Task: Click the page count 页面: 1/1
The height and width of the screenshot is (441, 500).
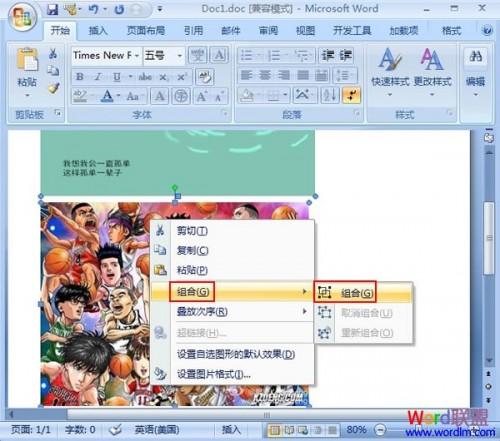Action: [30, 430]
